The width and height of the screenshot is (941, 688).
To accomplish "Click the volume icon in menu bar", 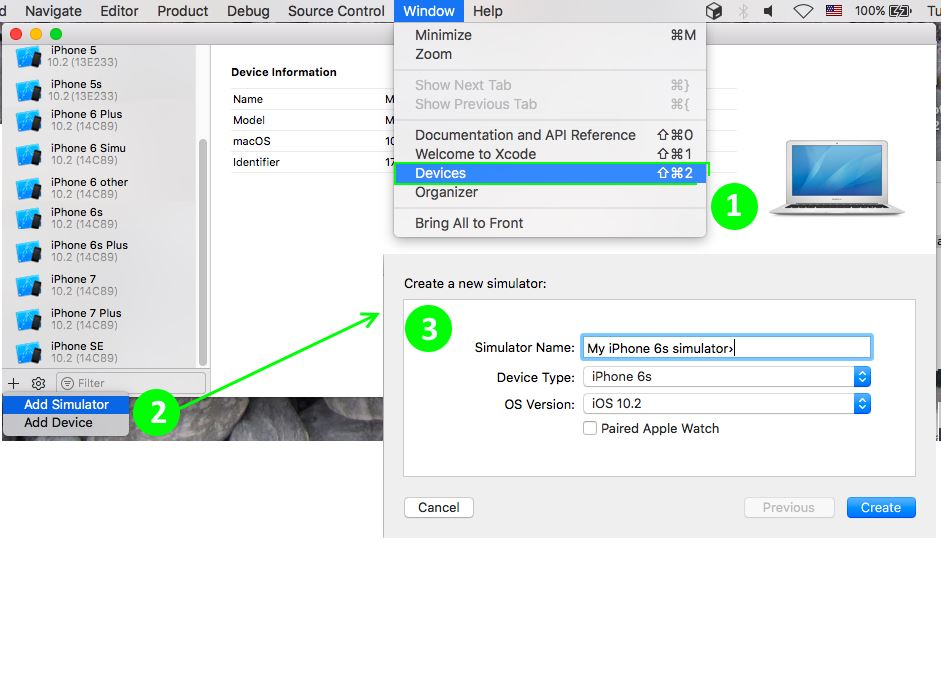I will (768, 11).
